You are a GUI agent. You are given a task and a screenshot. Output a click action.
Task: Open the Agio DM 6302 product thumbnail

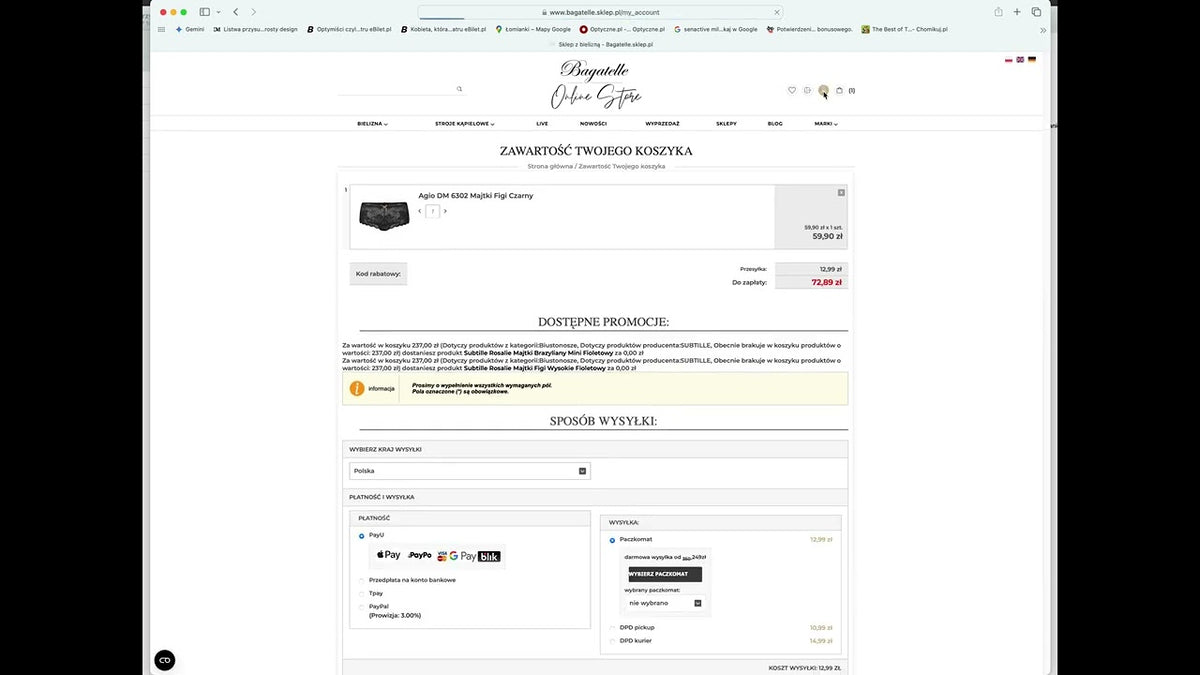384,216
